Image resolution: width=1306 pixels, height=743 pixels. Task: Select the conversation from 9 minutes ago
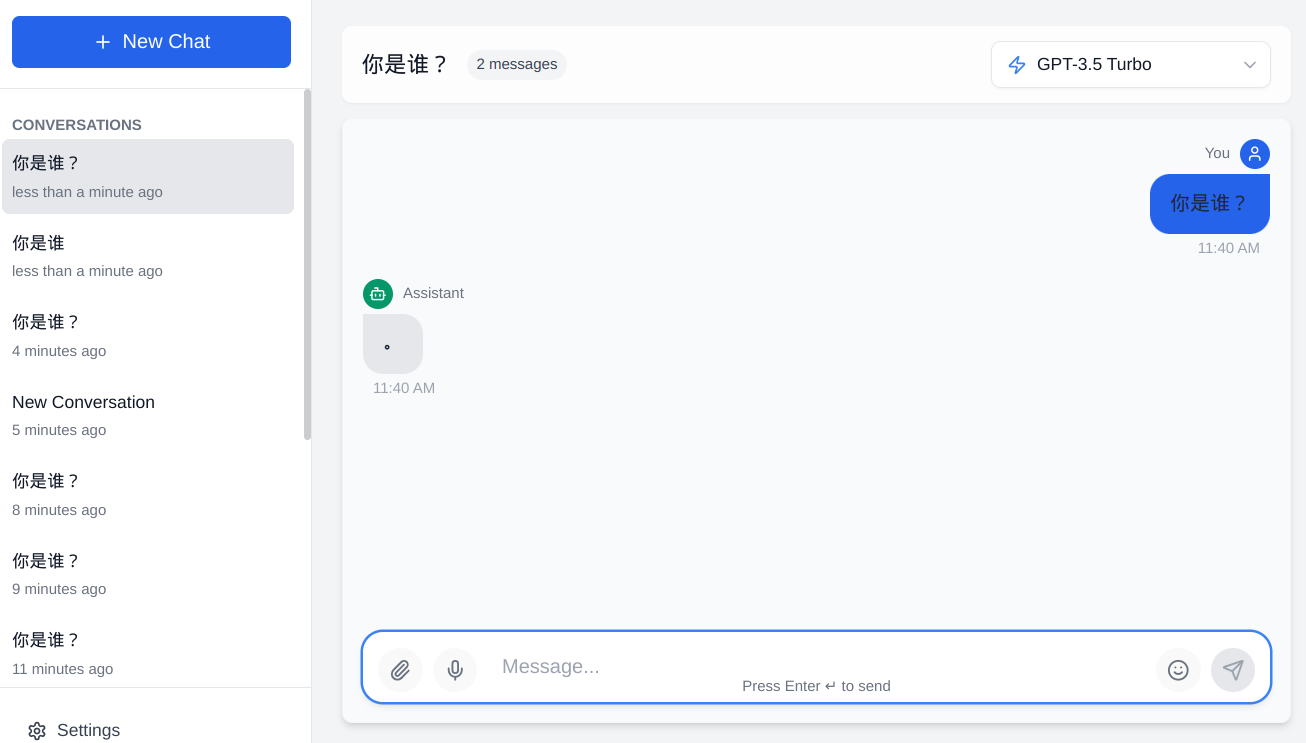point(148,574)
